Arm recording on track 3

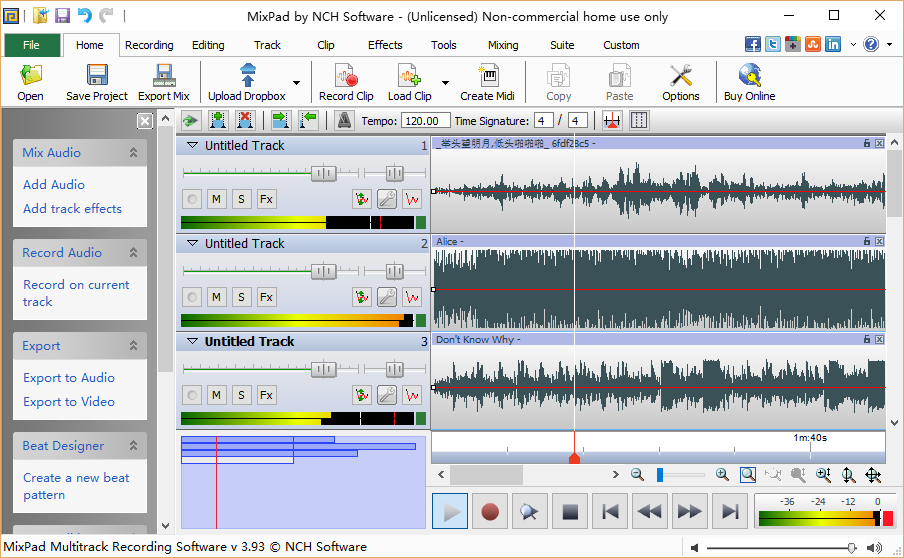pos(192,395)
